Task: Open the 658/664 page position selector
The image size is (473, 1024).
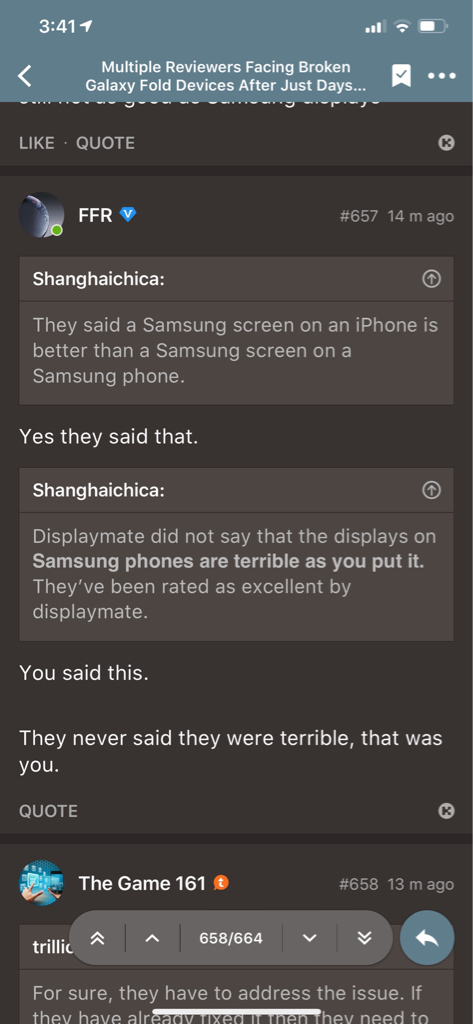Action: [231, 938]
